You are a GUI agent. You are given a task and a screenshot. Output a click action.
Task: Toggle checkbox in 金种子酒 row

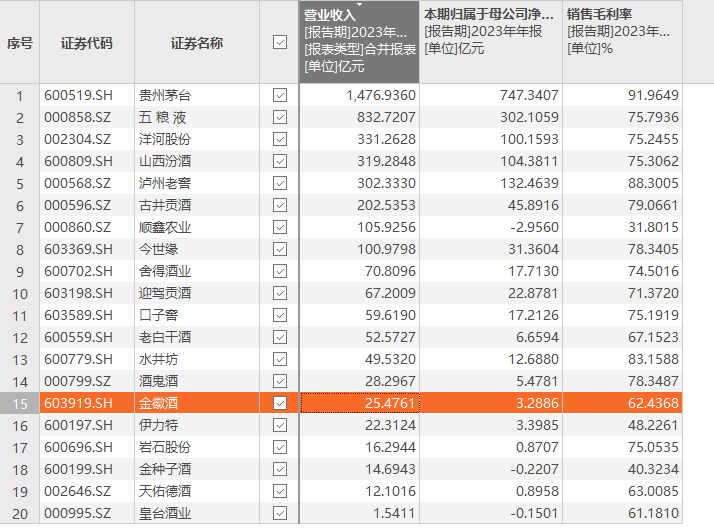pos(280,469)
